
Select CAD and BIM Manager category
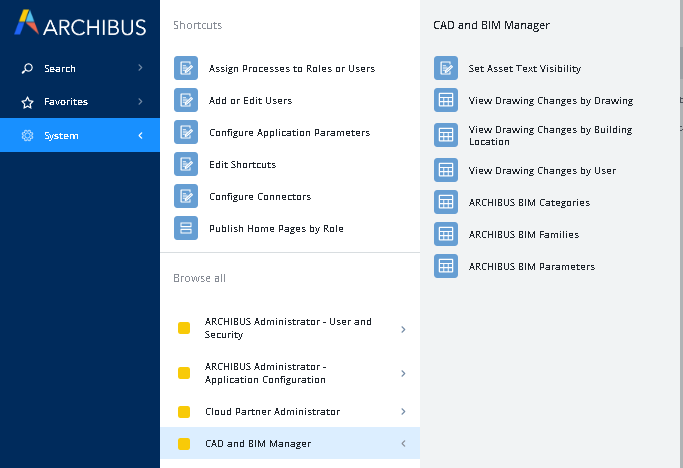pyautogui.click(x=290, y=443)
